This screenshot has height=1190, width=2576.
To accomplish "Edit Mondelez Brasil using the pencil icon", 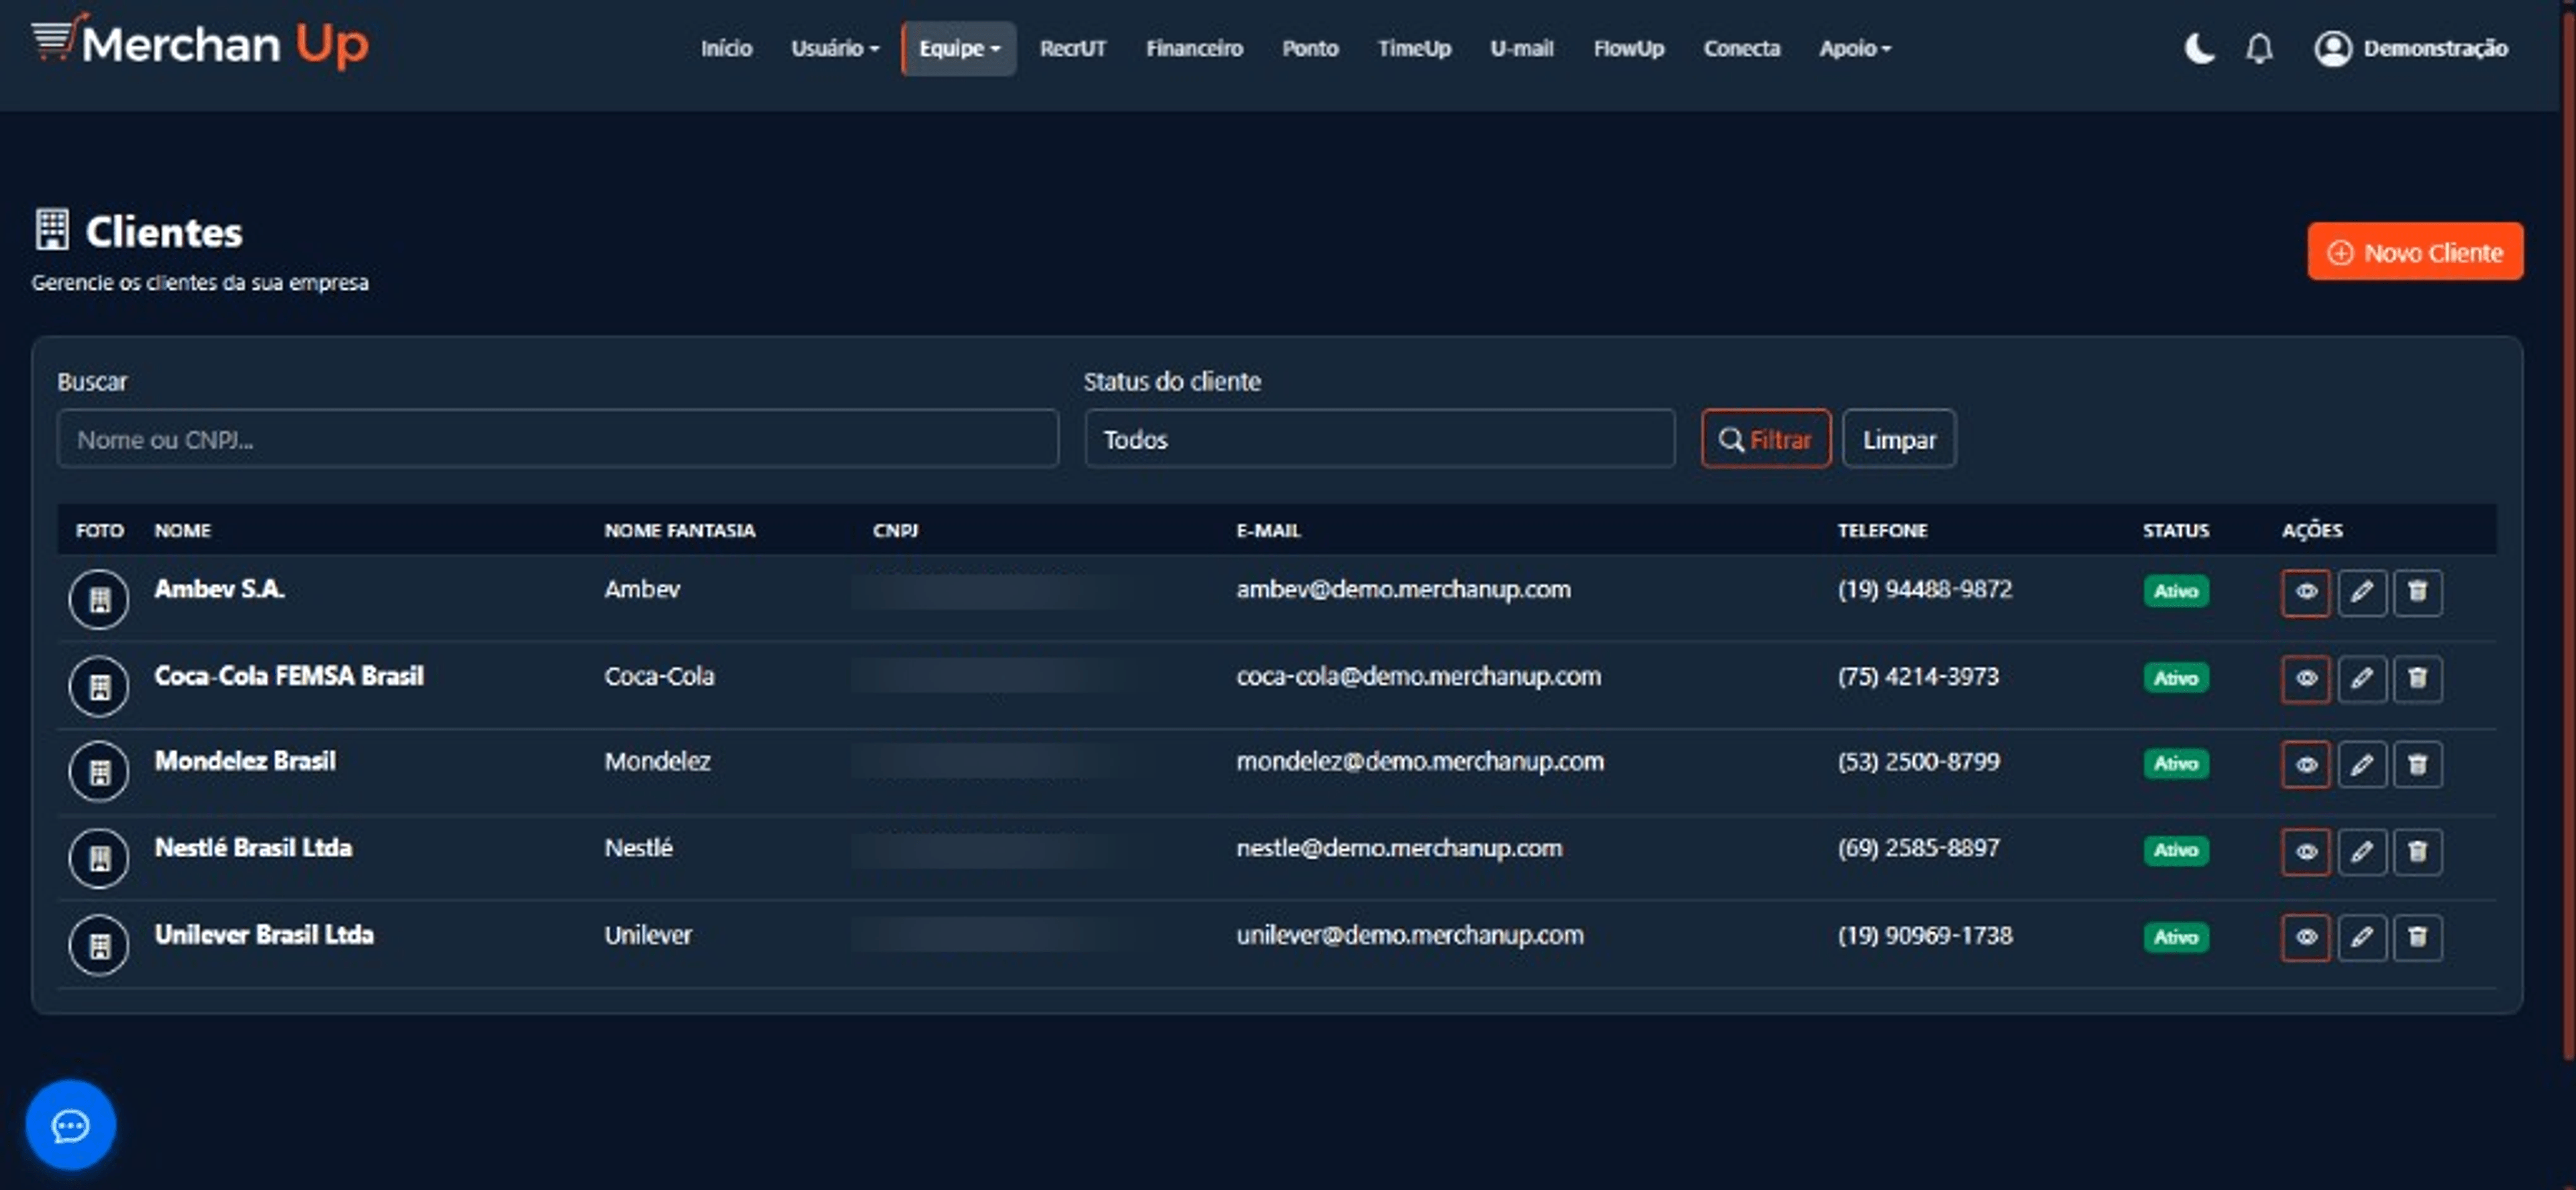I will click(x=2361, y=765).
